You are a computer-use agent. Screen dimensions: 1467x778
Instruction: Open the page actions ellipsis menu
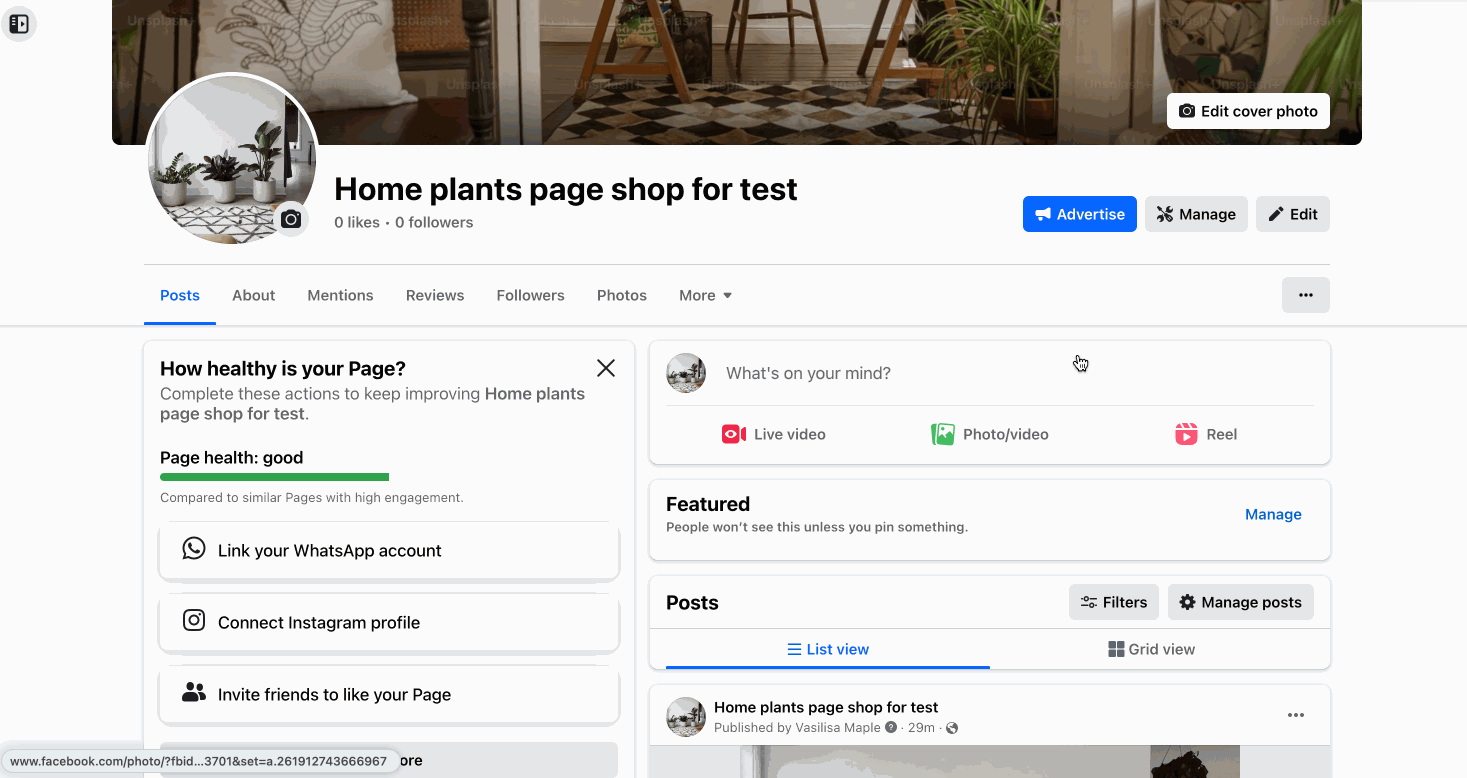(1305, 295)
